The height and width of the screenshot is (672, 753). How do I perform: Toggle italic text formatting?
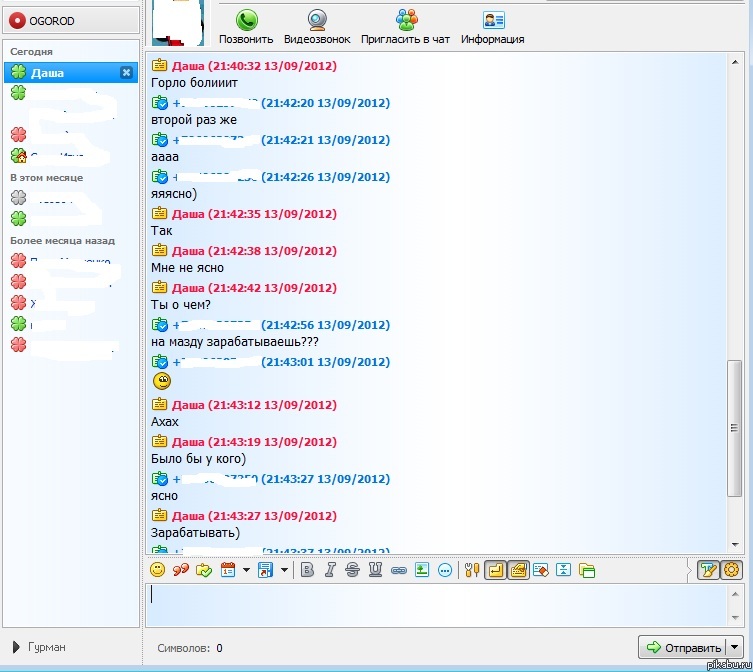330,570
